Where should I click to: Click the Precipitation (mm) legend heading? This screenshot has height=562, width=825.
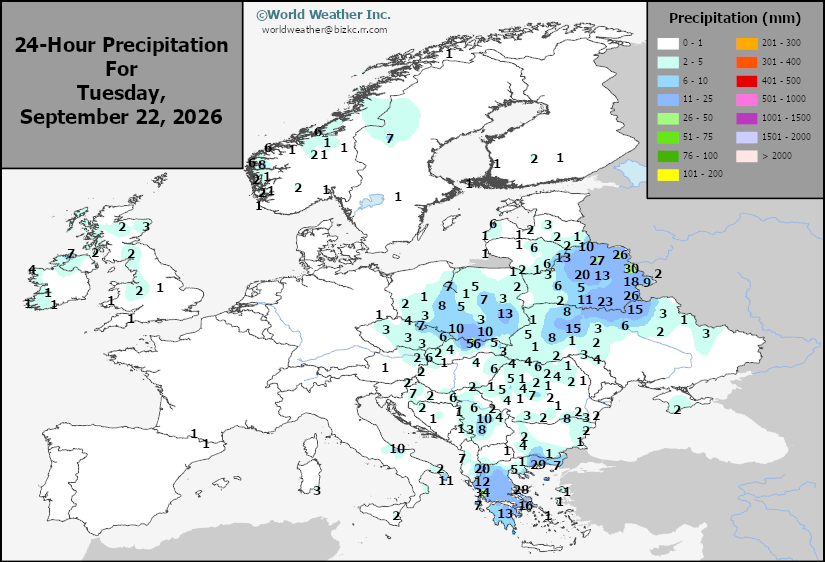(735, 18)
